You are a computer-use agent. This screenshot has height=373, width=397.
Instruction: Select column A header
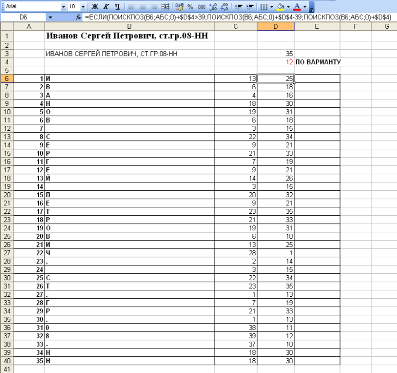(x=29, y=26)
